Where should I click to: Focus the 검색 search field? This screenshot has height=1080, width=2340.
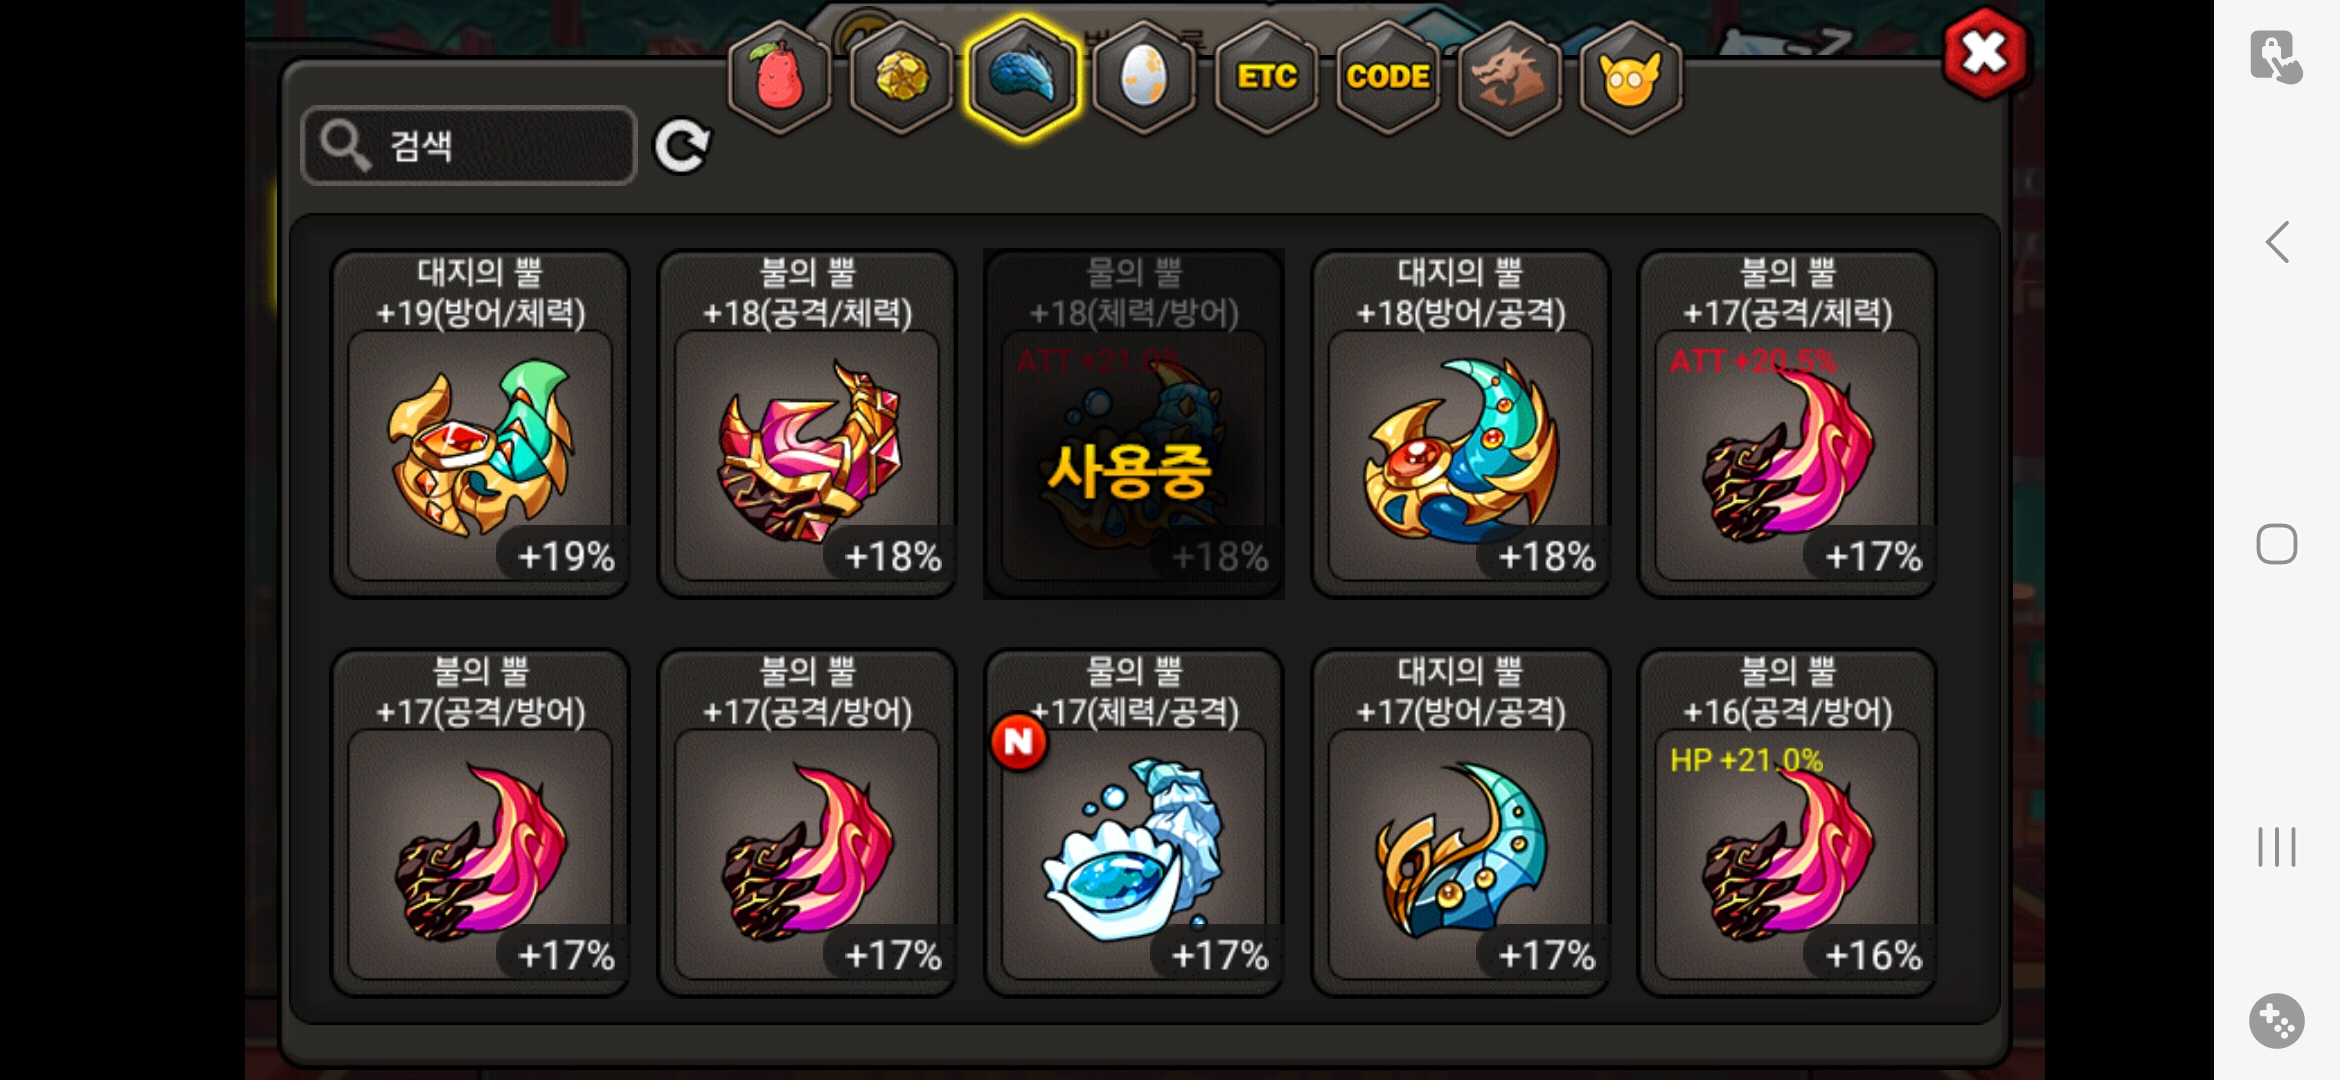pos(469,146)
